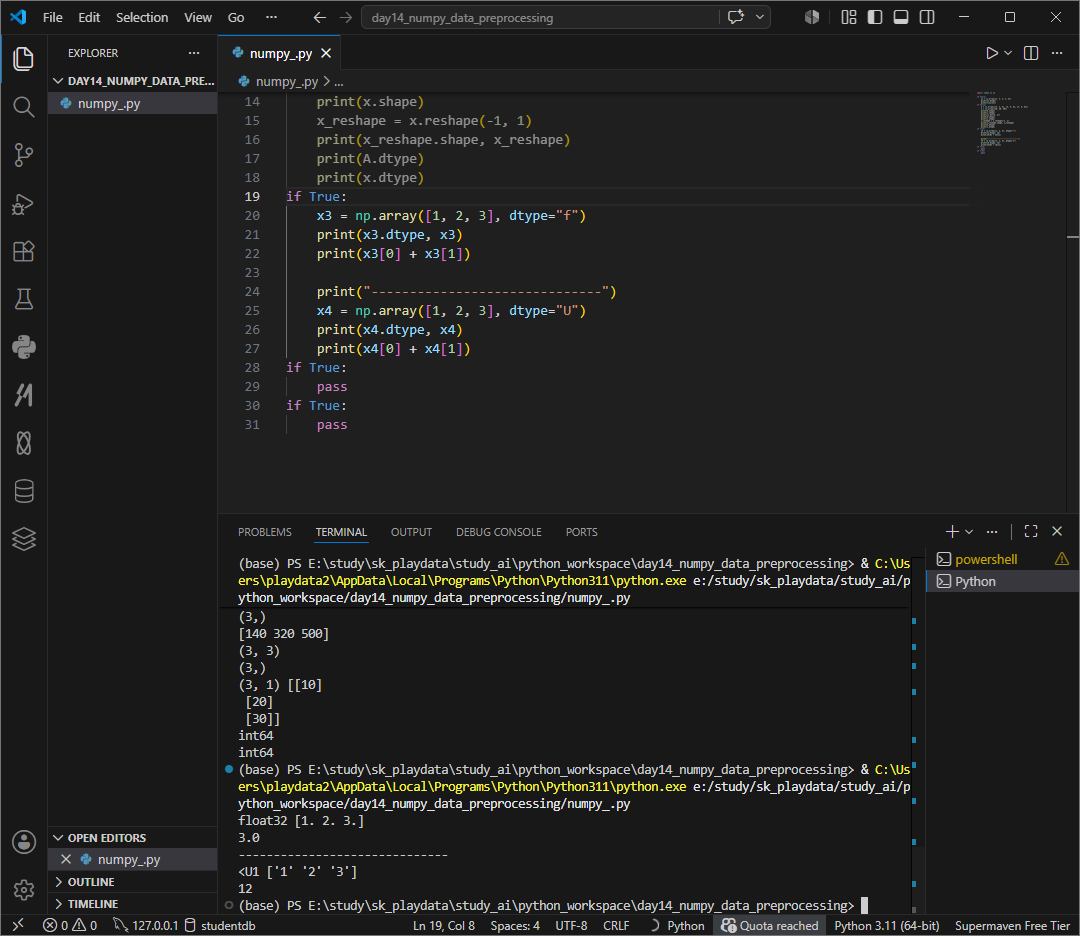This screenshot has width=1080, height=936.
Task: Expand the OUTLINE section
Action: 132,882
